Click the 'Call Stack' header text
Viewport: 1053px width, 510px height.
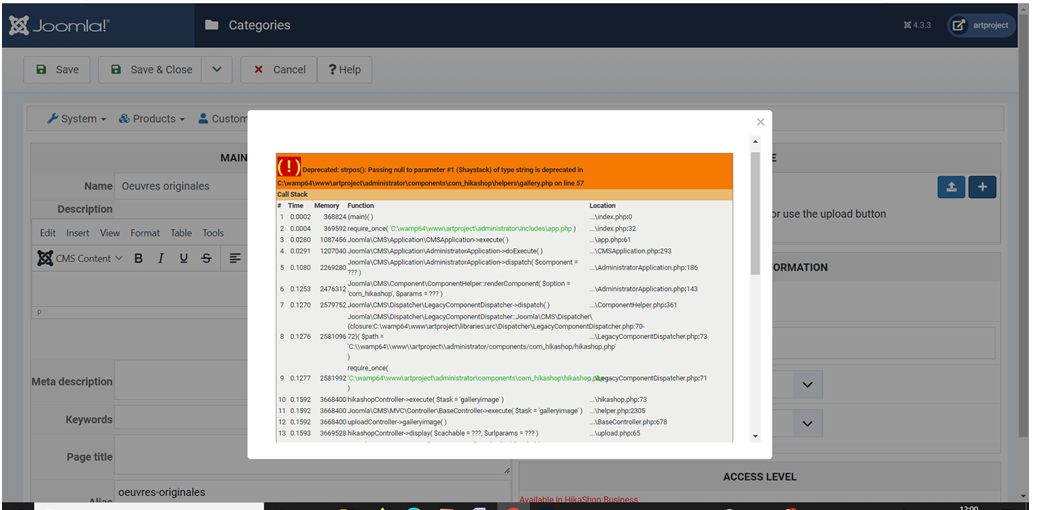[x=292, y=194]
